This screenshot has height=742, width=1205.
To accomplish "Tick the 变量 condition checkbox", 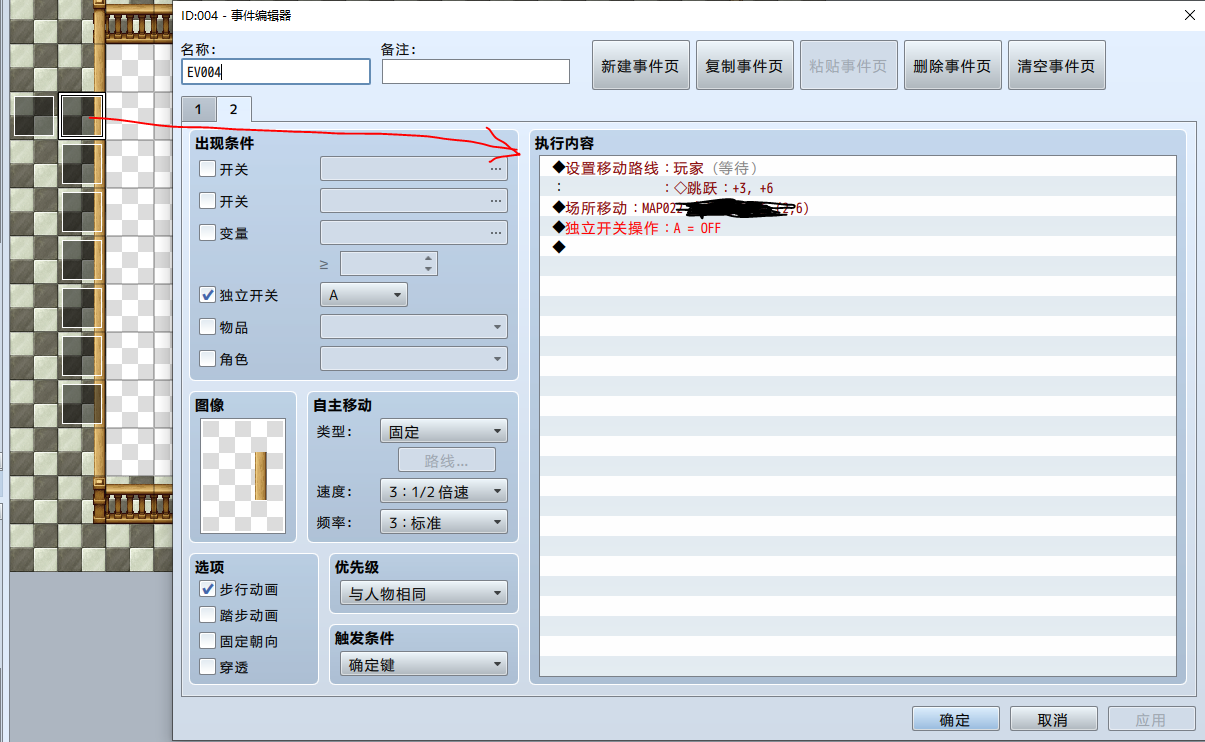I will (x=207, y=234).
